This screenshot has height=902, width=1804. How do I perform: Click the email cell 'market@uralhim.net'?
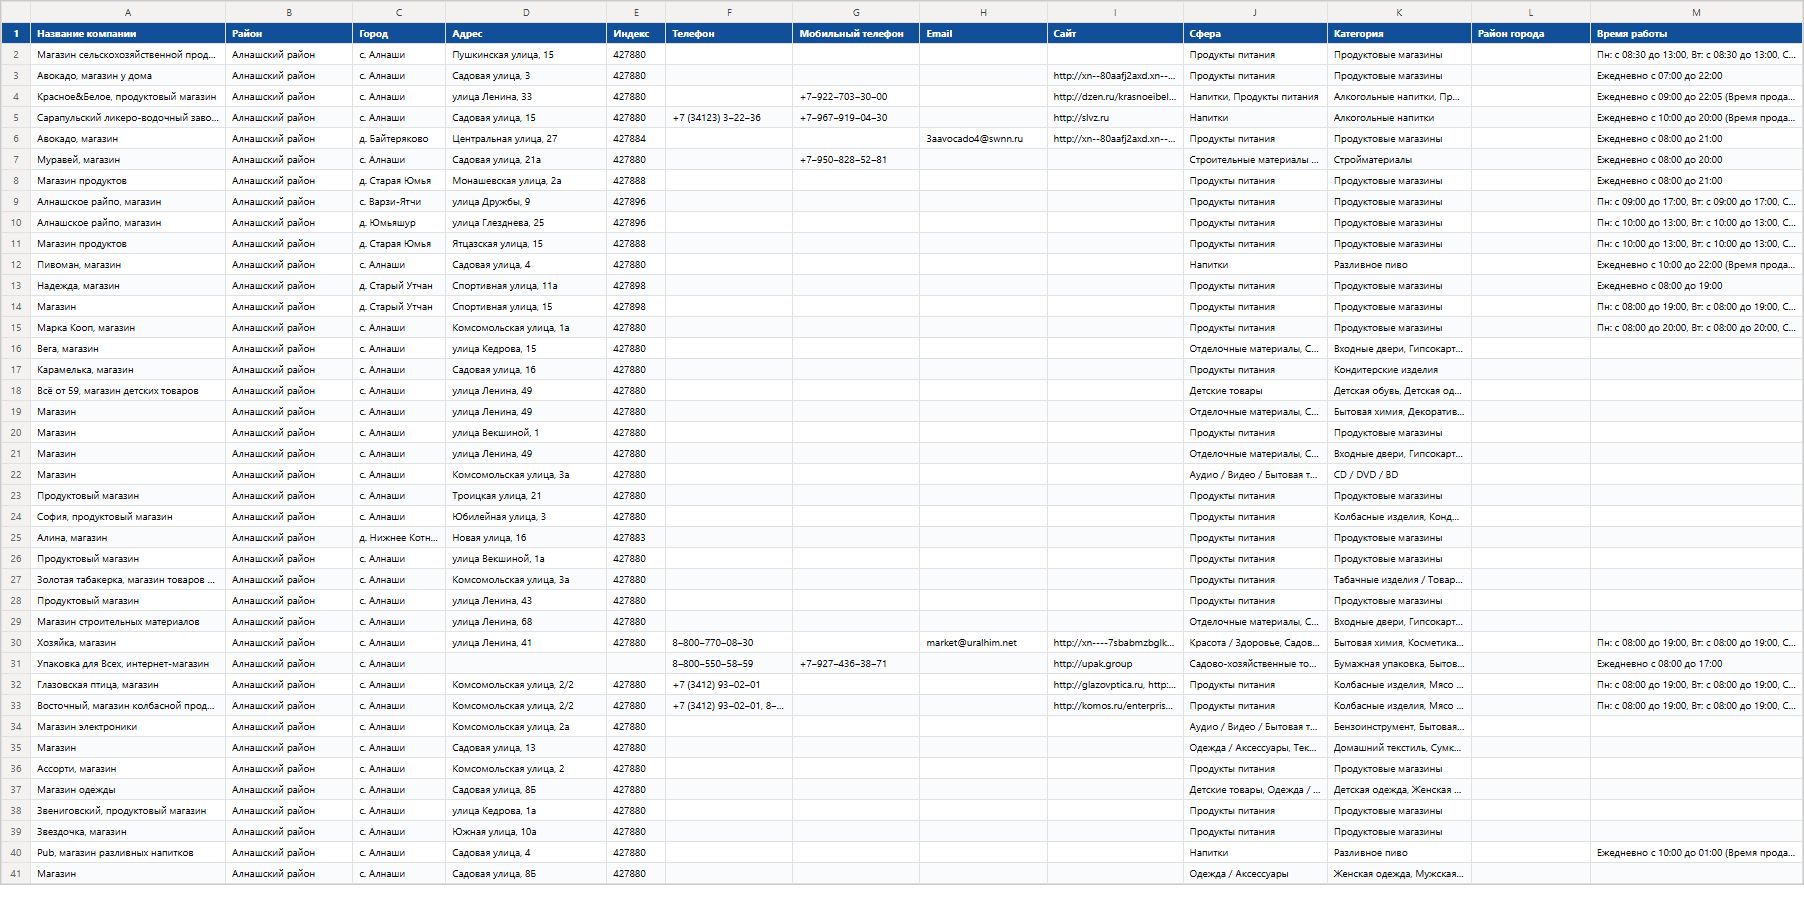tap(983, 643)
